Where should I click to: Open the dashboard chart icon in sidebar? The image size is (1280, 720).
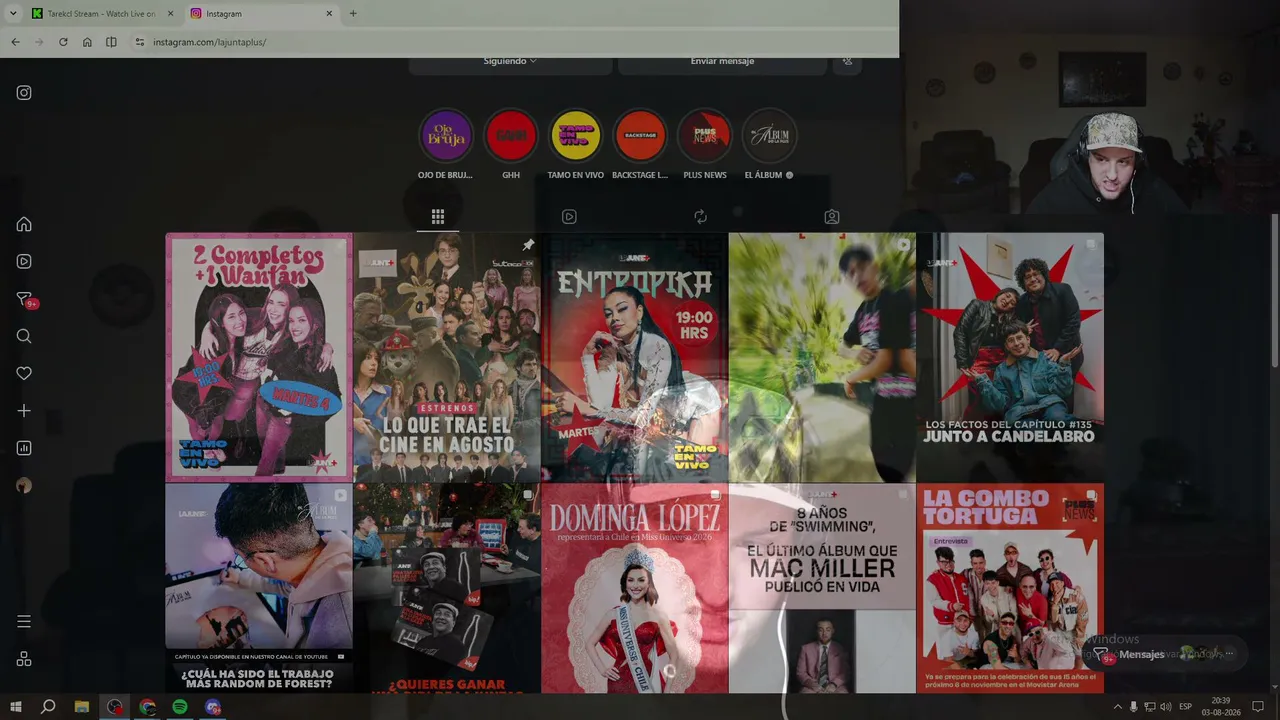point(24,448)
